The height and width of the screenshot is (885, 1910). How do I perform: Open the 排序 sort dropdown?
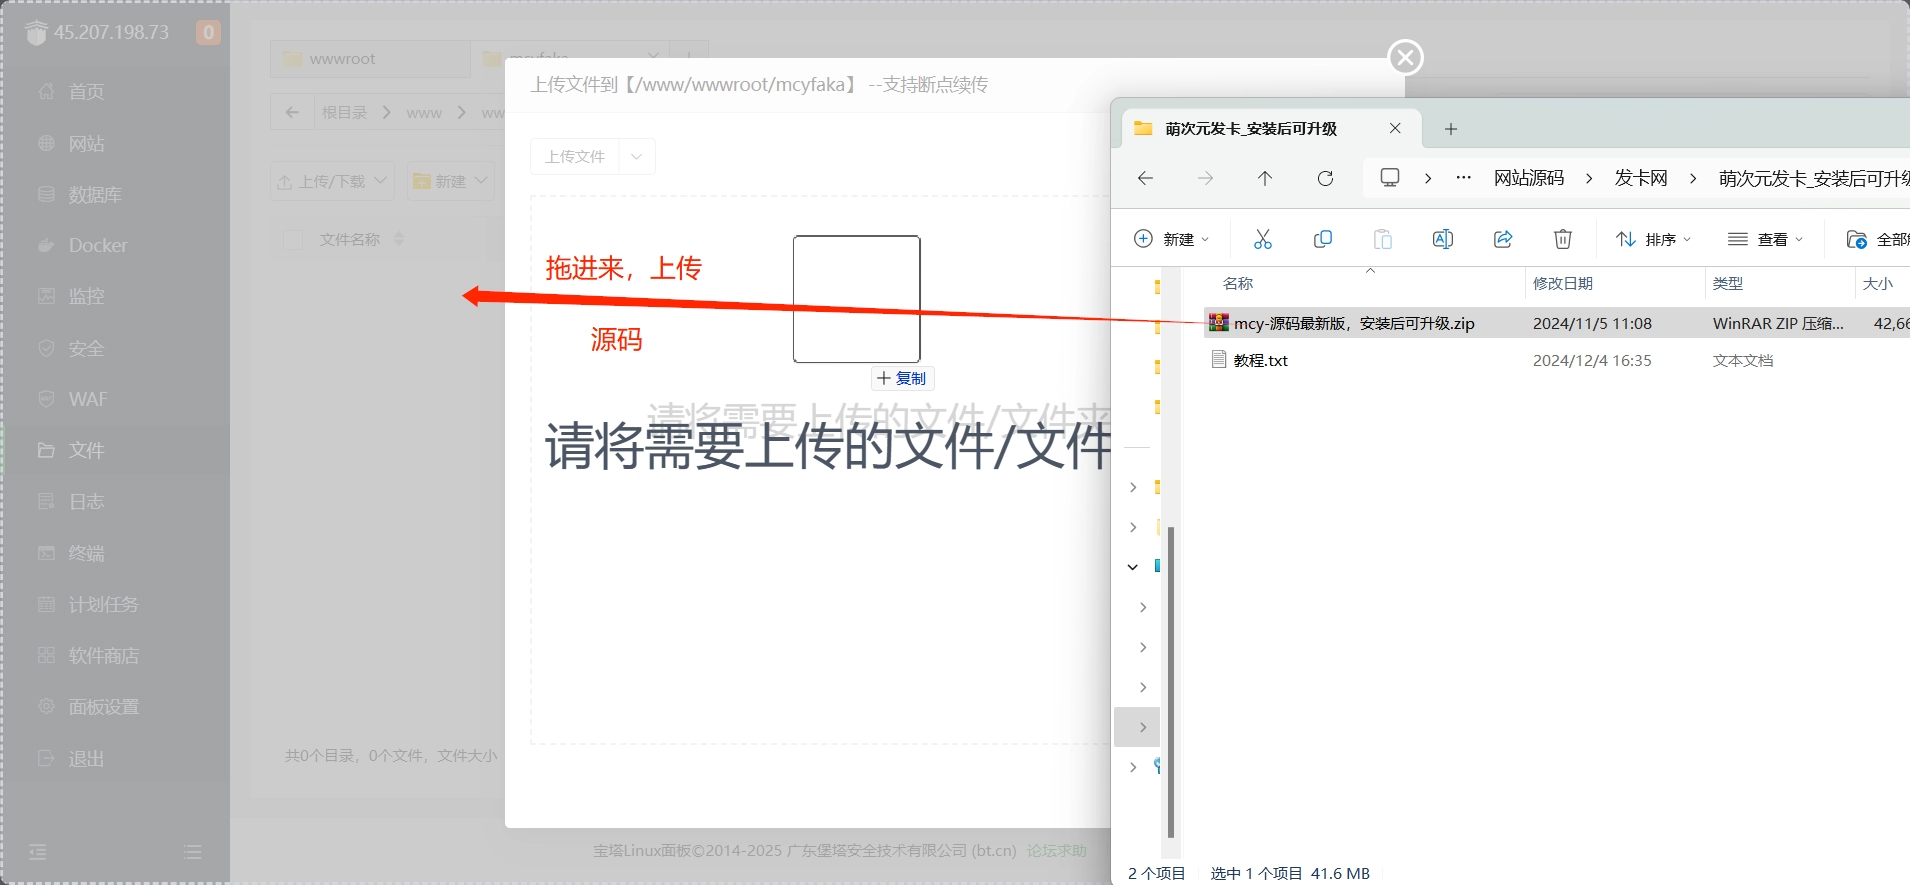1654,239
